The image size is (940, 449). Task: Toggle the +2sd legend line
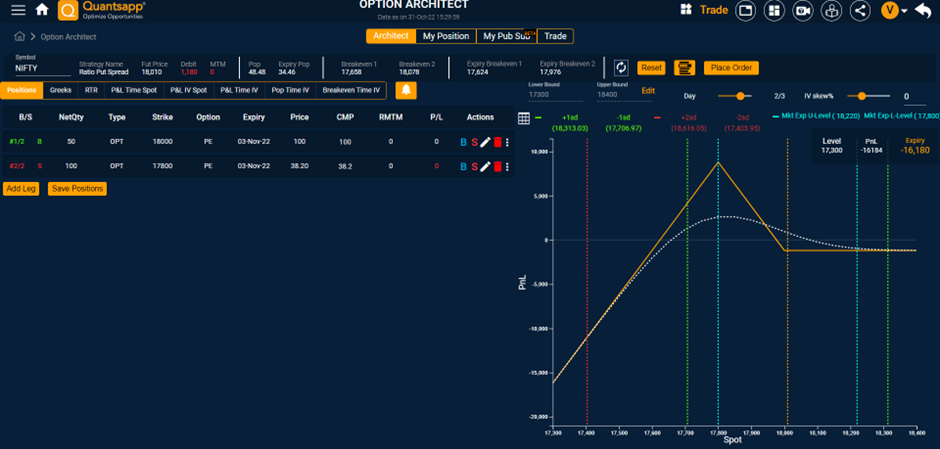(688, 122)
